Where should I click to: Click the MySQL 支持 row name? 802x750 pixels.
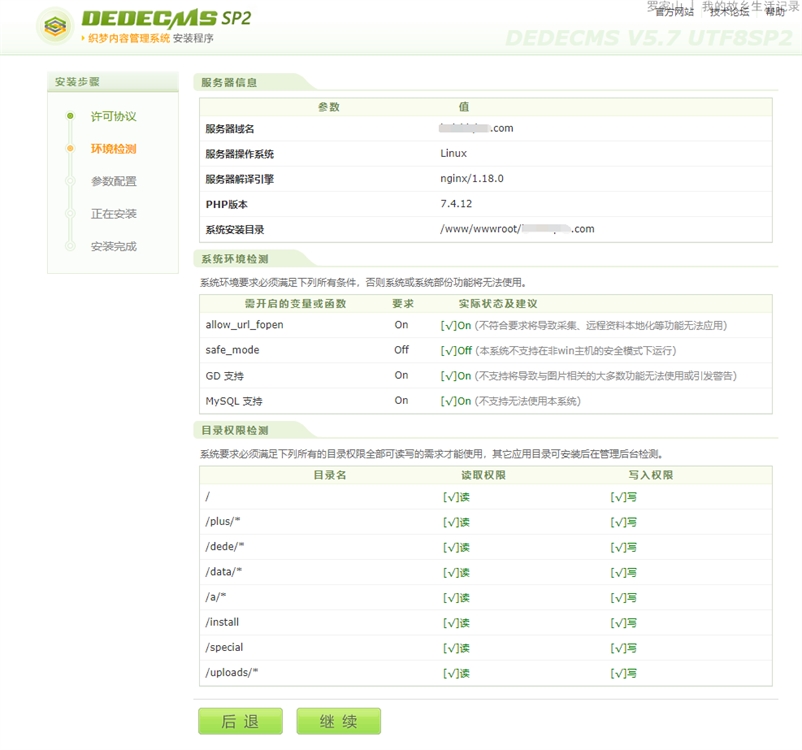click(x=234, y=401)
